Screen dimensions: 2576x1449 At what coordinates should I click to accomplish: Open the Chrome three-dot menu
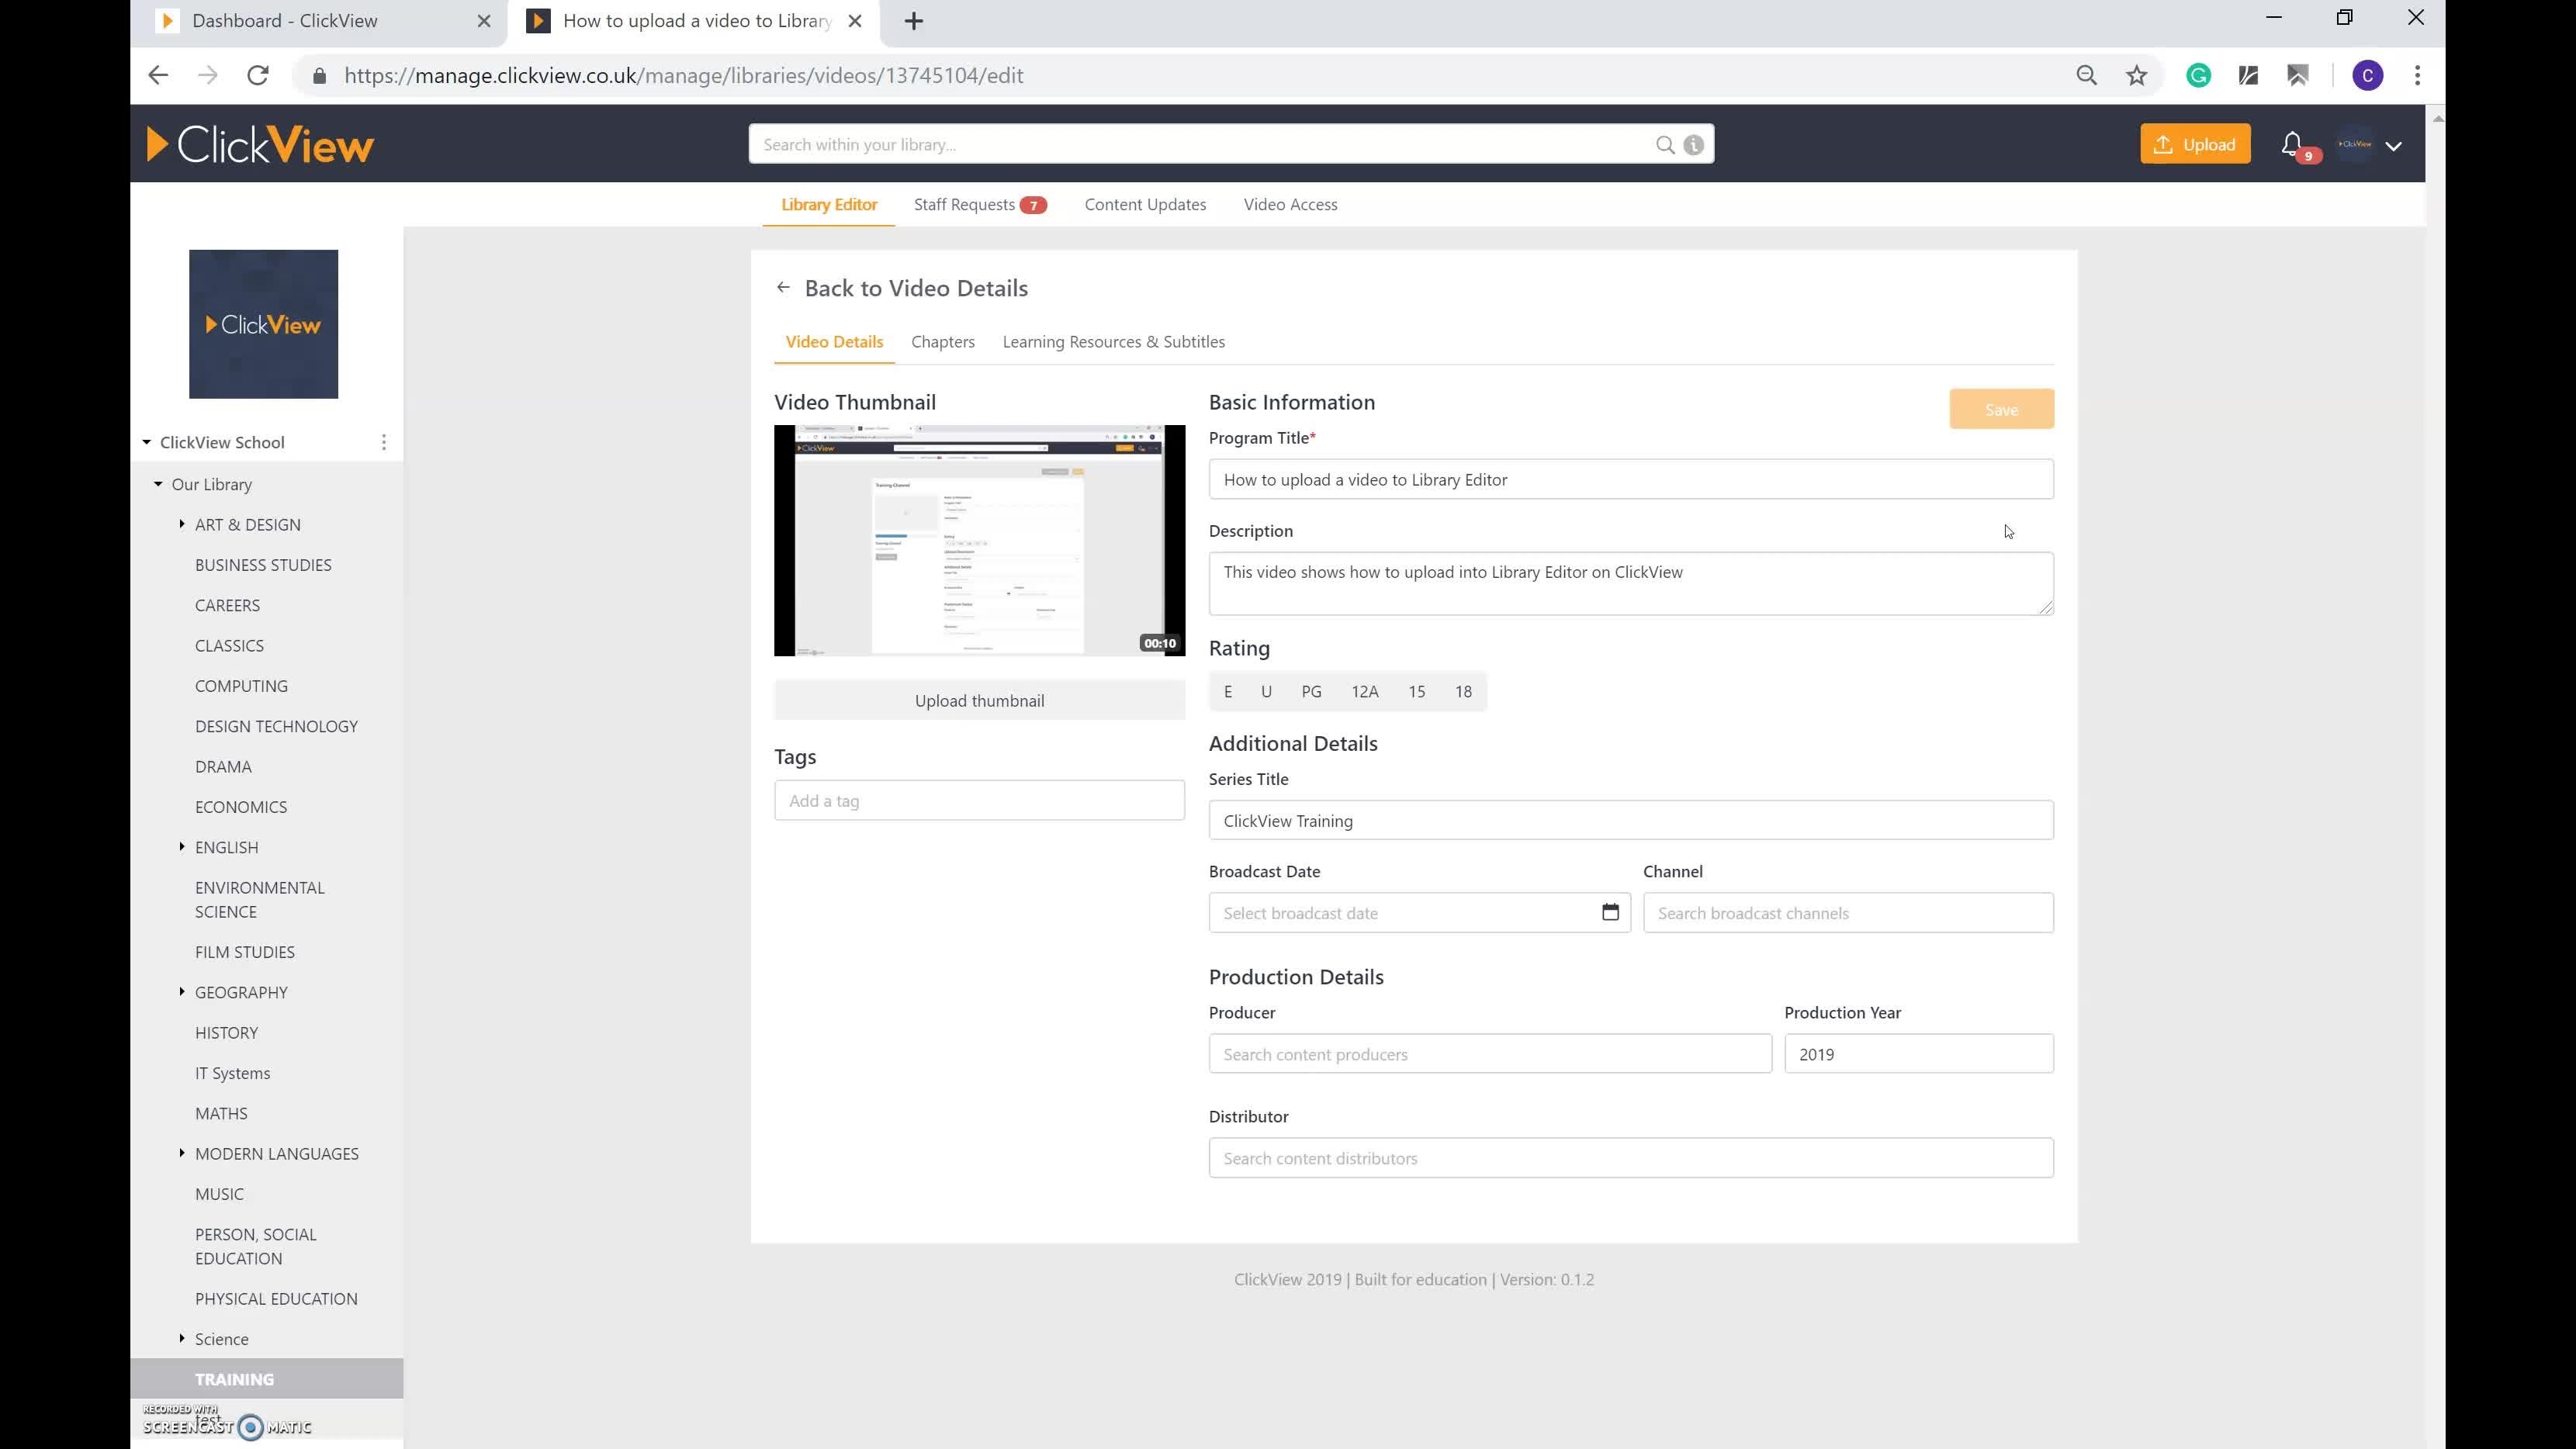pyautogui.click(x=2418, y=76)
